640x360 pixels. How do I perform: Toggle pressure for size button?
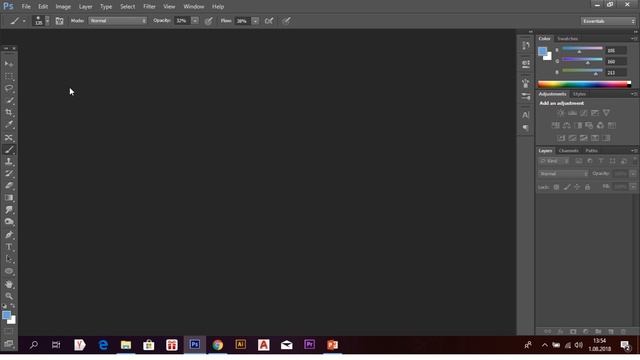pos(287,21)
